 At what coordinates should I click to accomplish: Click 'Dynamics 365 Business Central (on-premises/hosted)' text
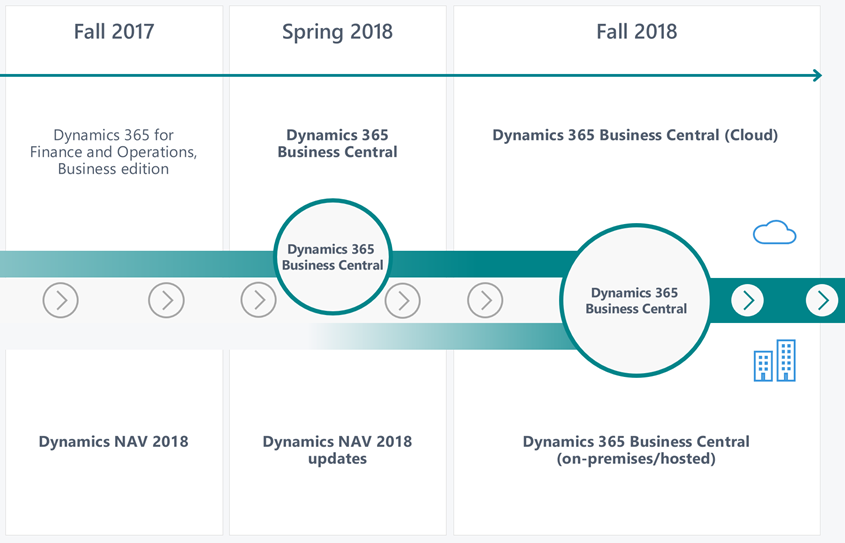click(x=636, y=450)
